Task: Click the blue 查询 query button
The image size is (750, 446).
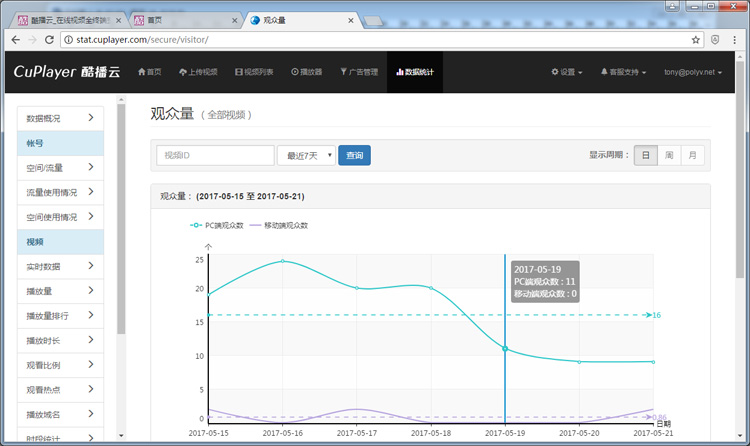Action: point(354,155)
